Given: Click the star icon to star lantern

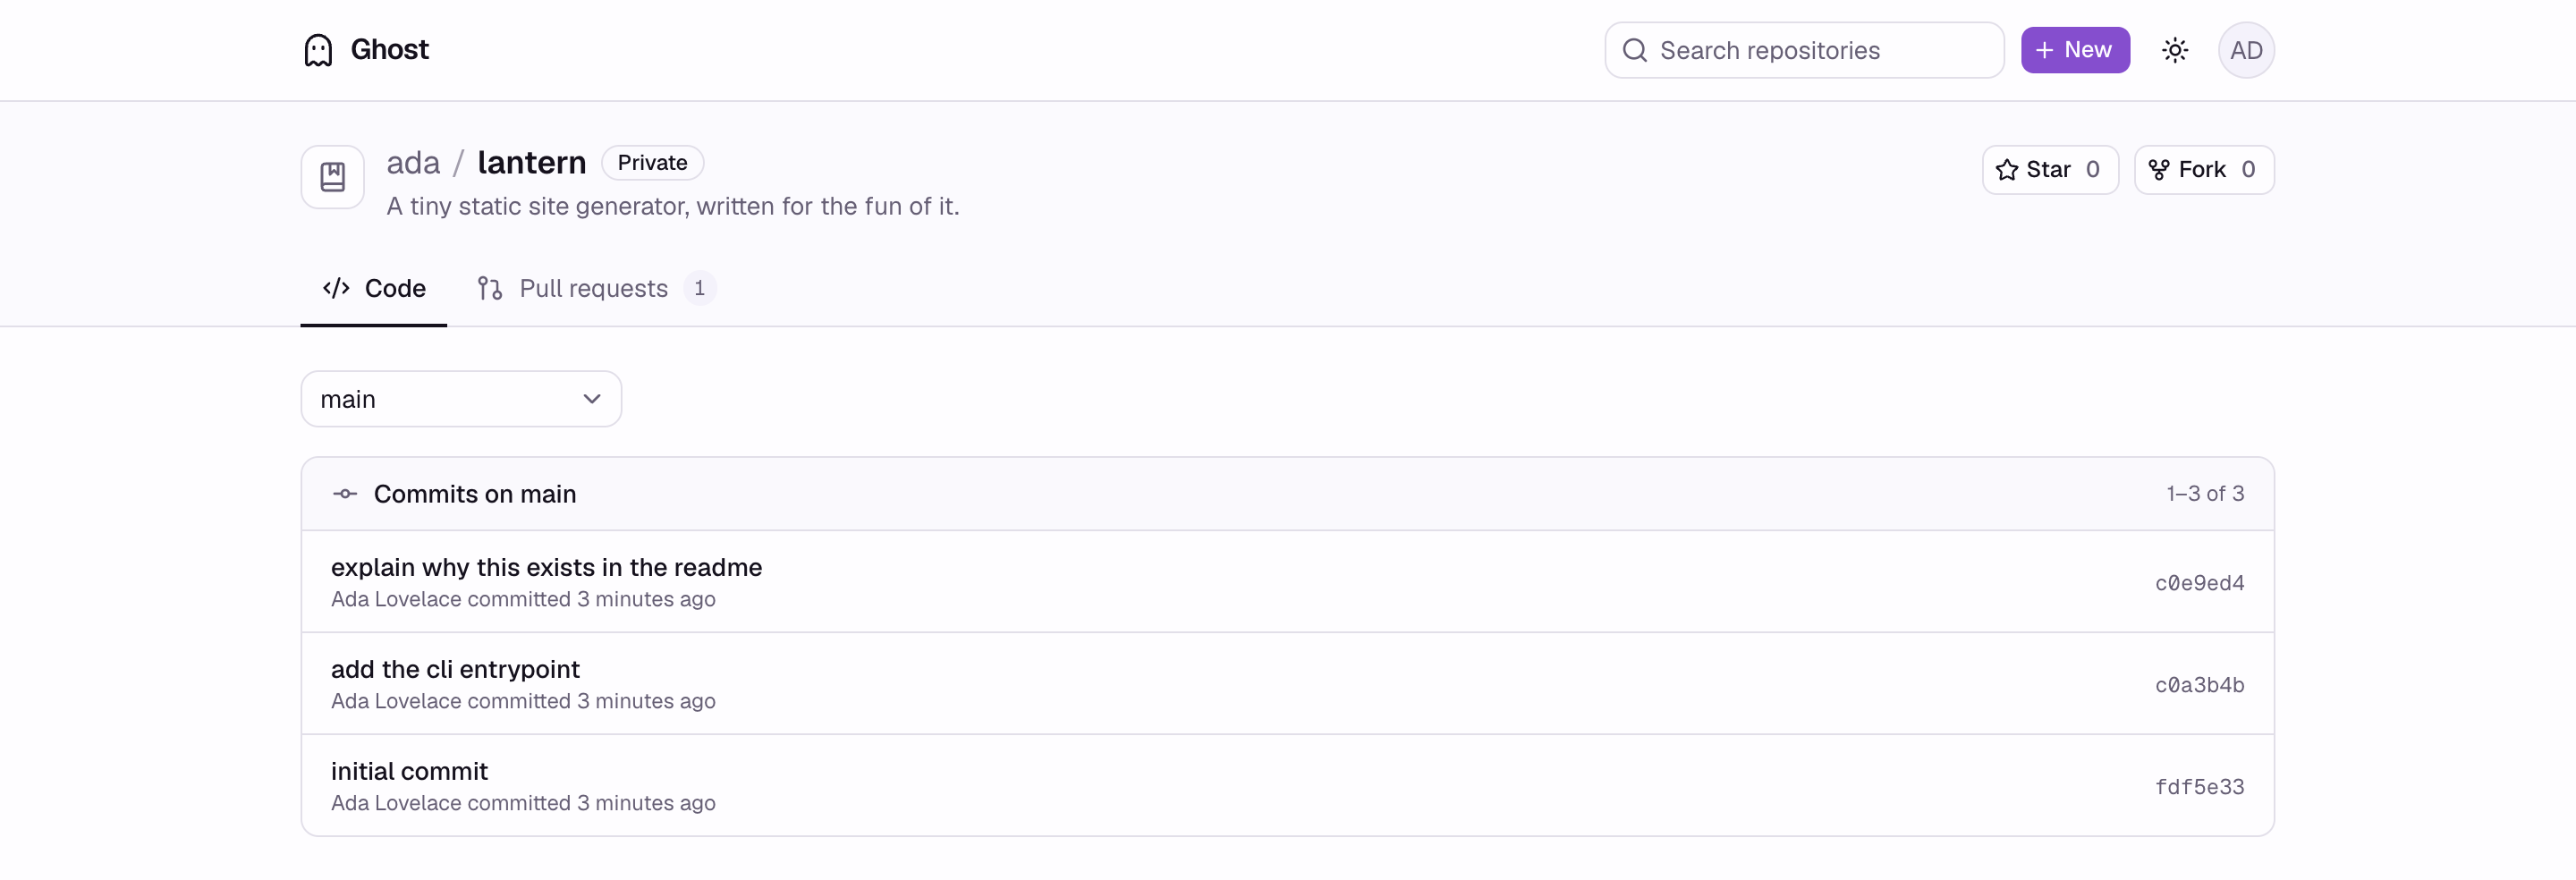Looking at the screenshot, I should pyautogui.click(x=2006, y=170).
